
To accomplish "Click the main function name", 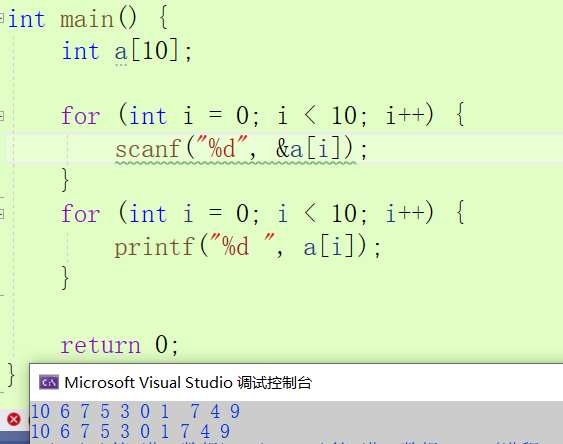I will tap(87, 19).
